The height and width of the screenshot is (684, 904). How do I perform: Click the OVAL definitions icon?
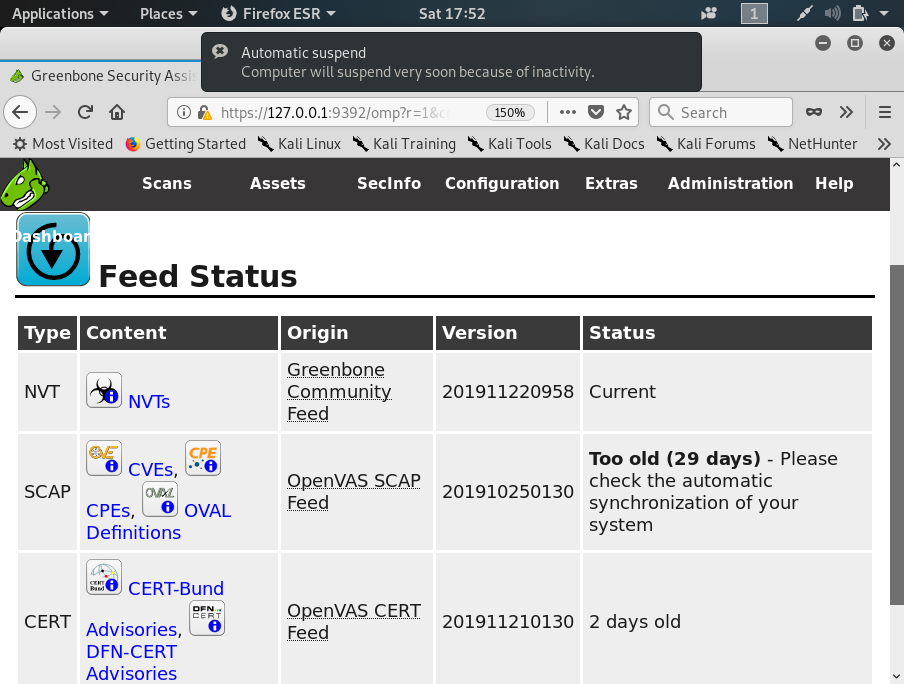click(x=160, y=499)
